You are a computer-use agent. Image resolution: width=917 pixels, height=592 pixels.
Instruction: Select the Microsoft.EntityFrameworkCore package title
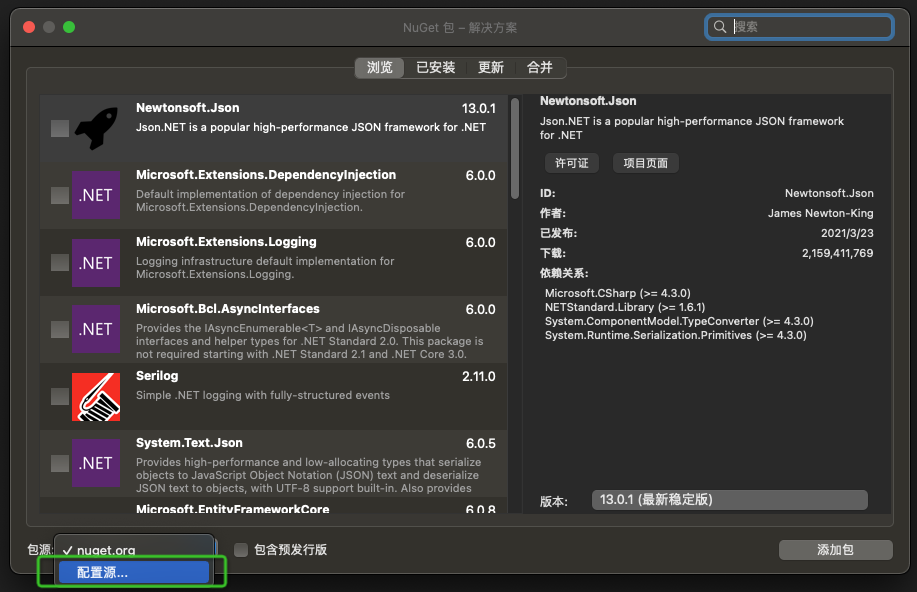pos(233,509)
